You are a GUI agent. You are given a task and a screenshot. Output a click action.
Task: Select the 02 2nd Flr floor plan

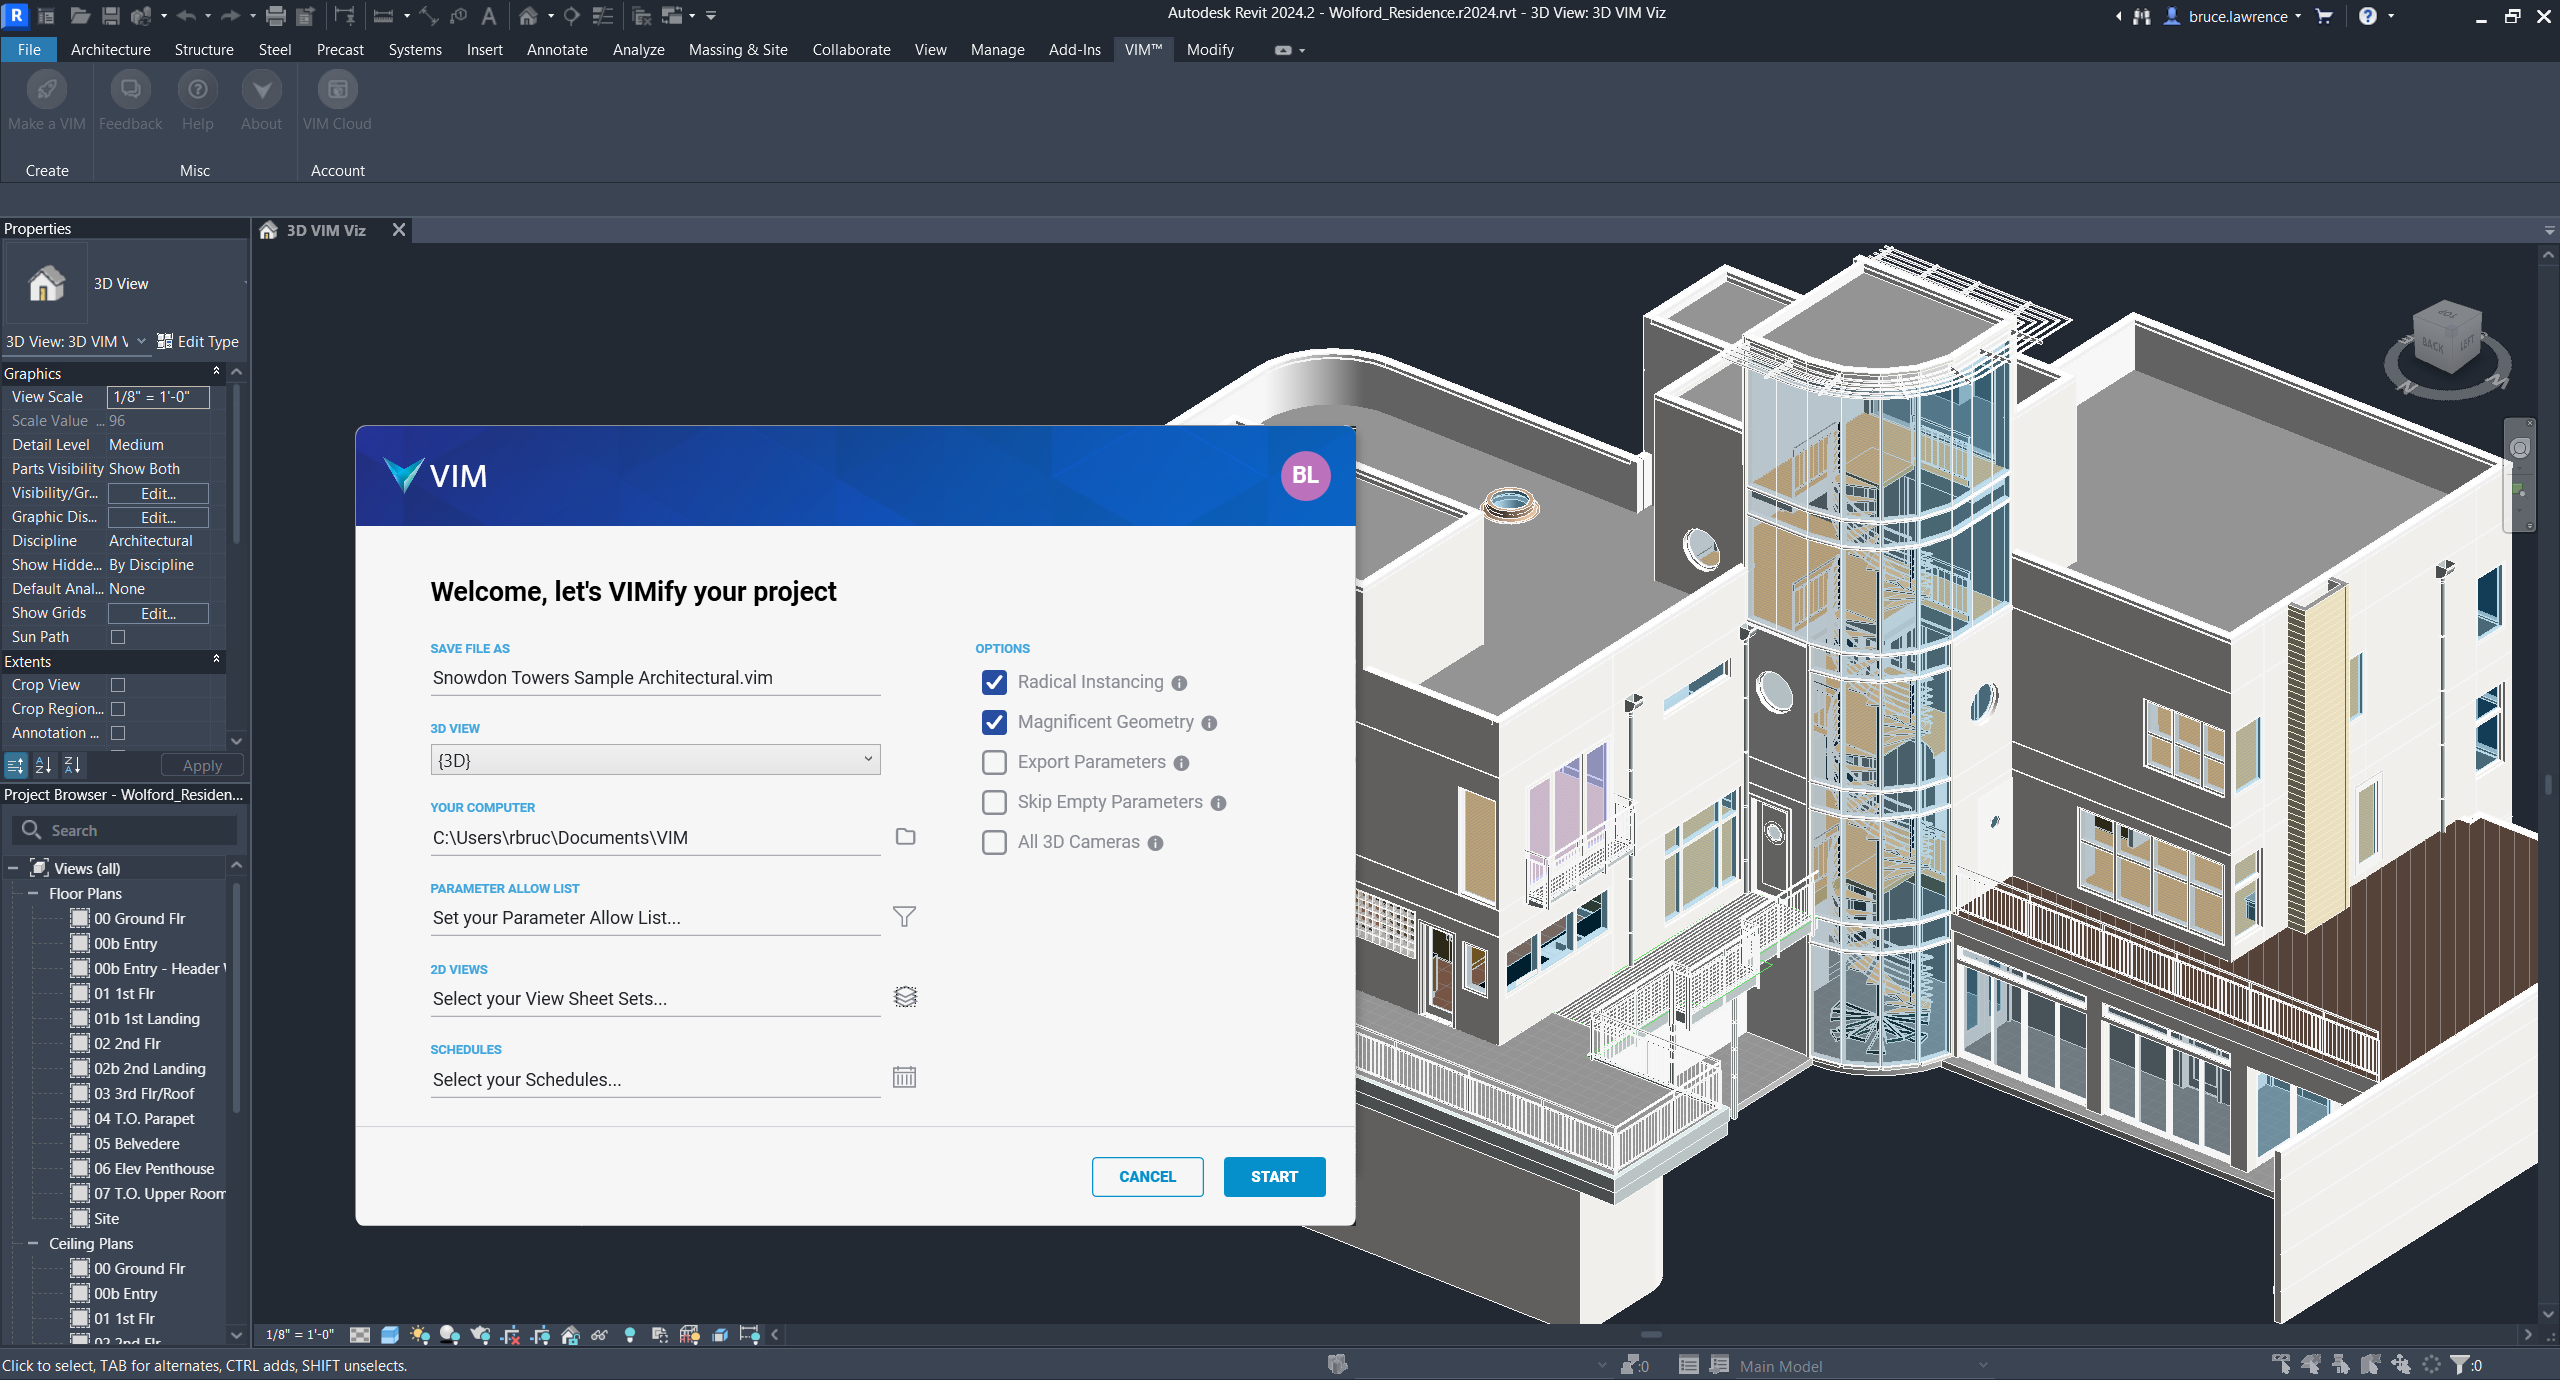coord(127,1043)
